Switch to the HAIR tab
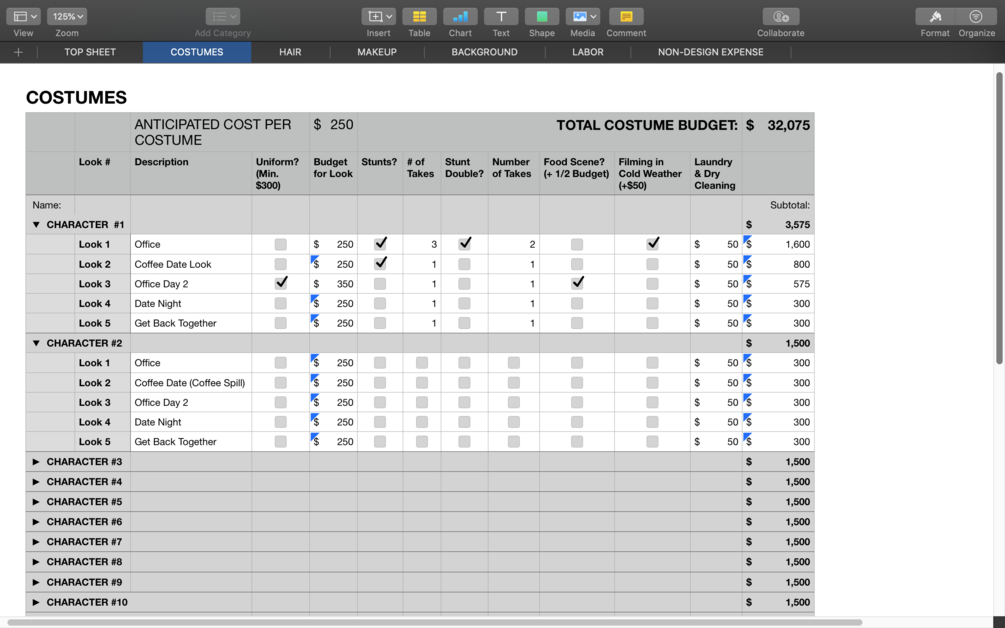The image size is (1005, 628). (290, 52)
